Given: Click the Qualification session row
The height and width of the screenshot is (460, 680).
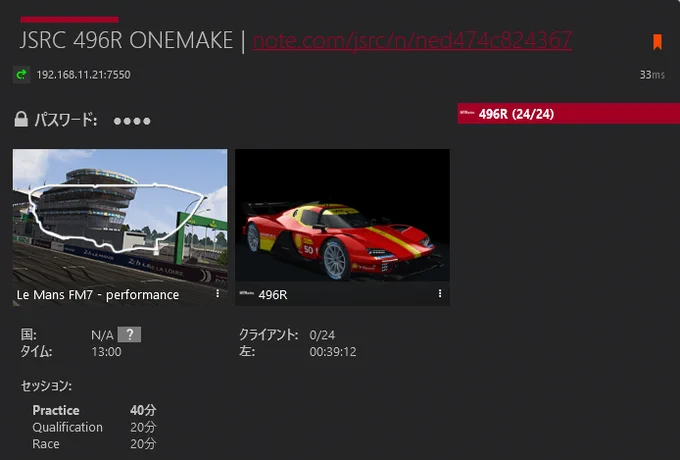Looking at the screenshot, I should (x=94, y=427).
